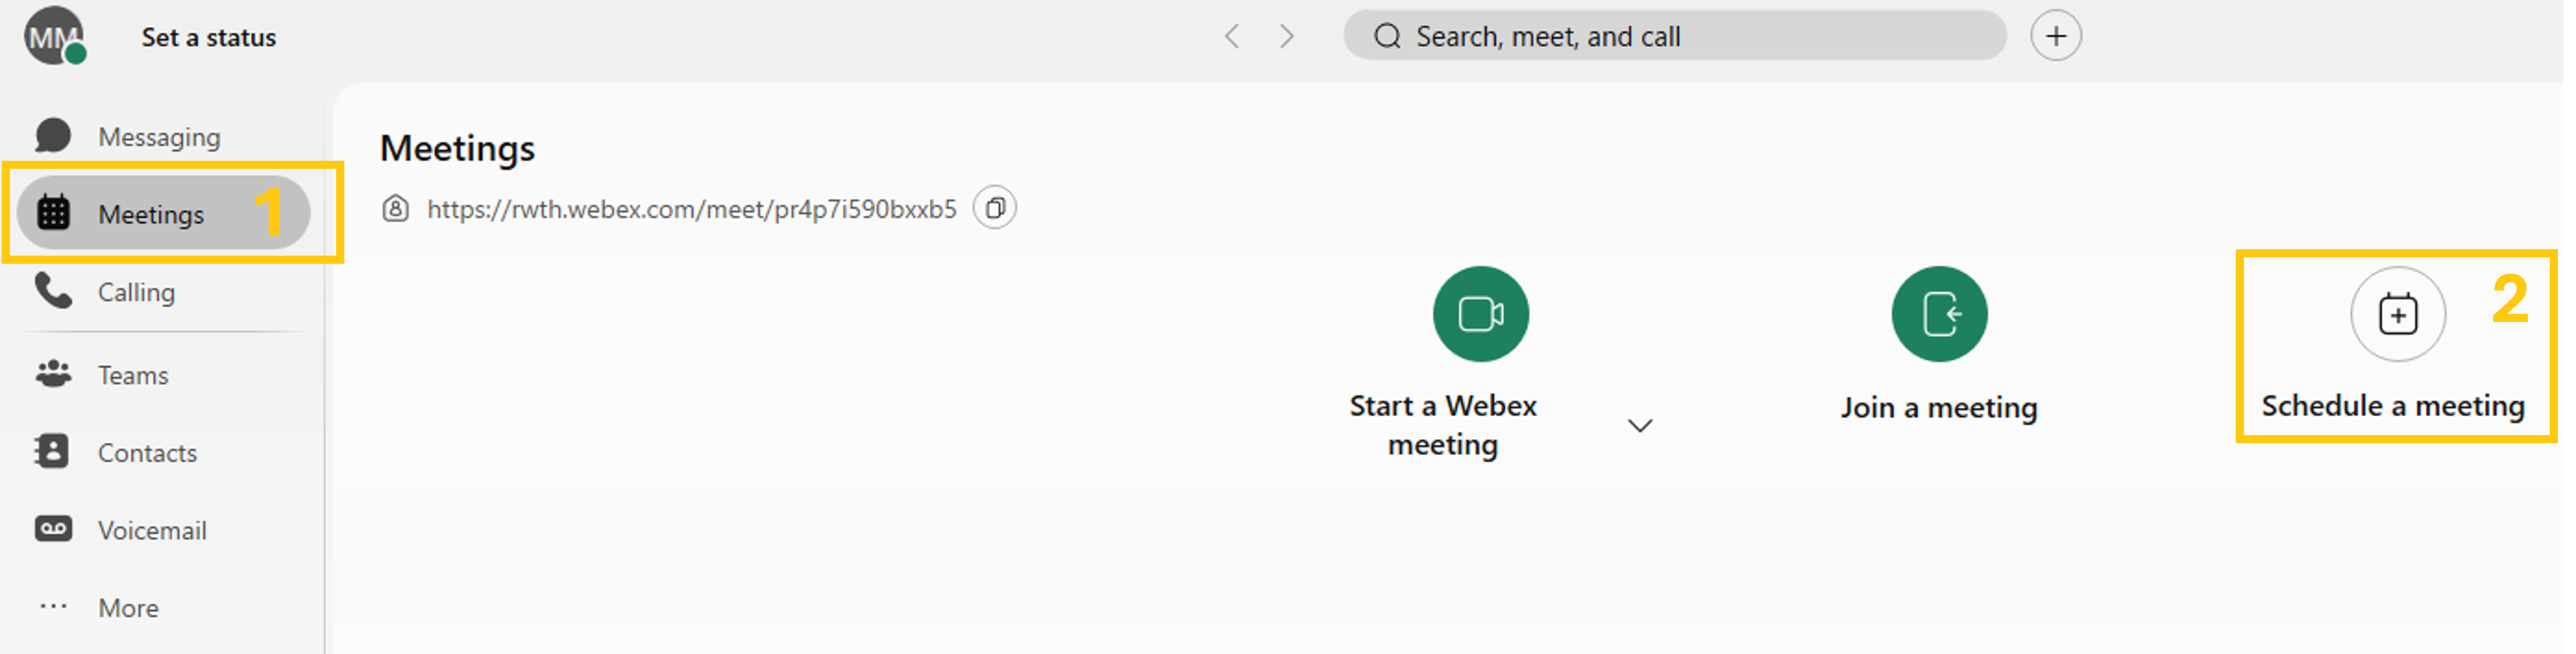Screen dimensions: 2576x654
Task: Switch to the Teams tab
Action: coord(133,375)
